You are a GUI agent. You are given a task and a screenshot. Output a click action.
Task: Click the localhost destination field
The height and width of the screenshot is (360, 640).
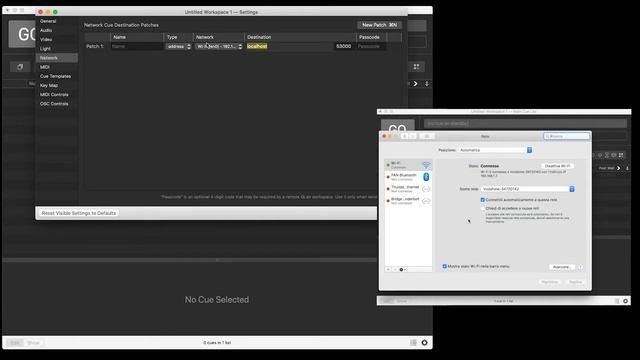[x=289, y=47]
